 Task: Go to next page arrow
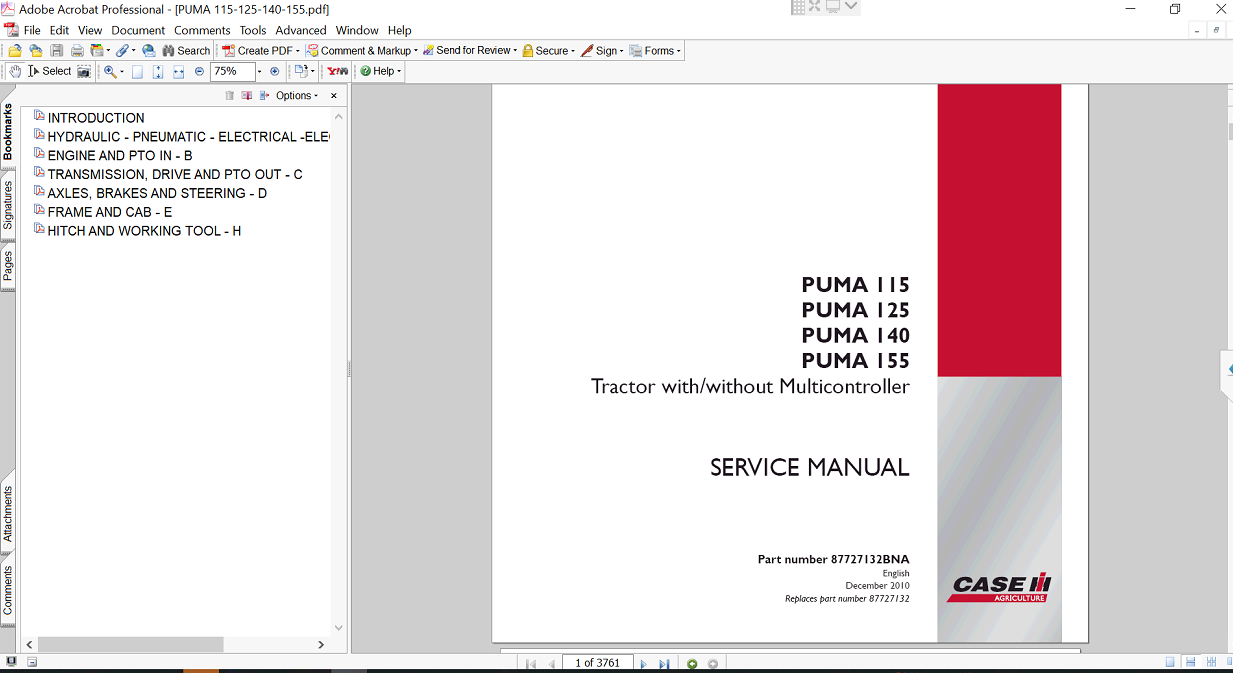(x=643, y=663)
